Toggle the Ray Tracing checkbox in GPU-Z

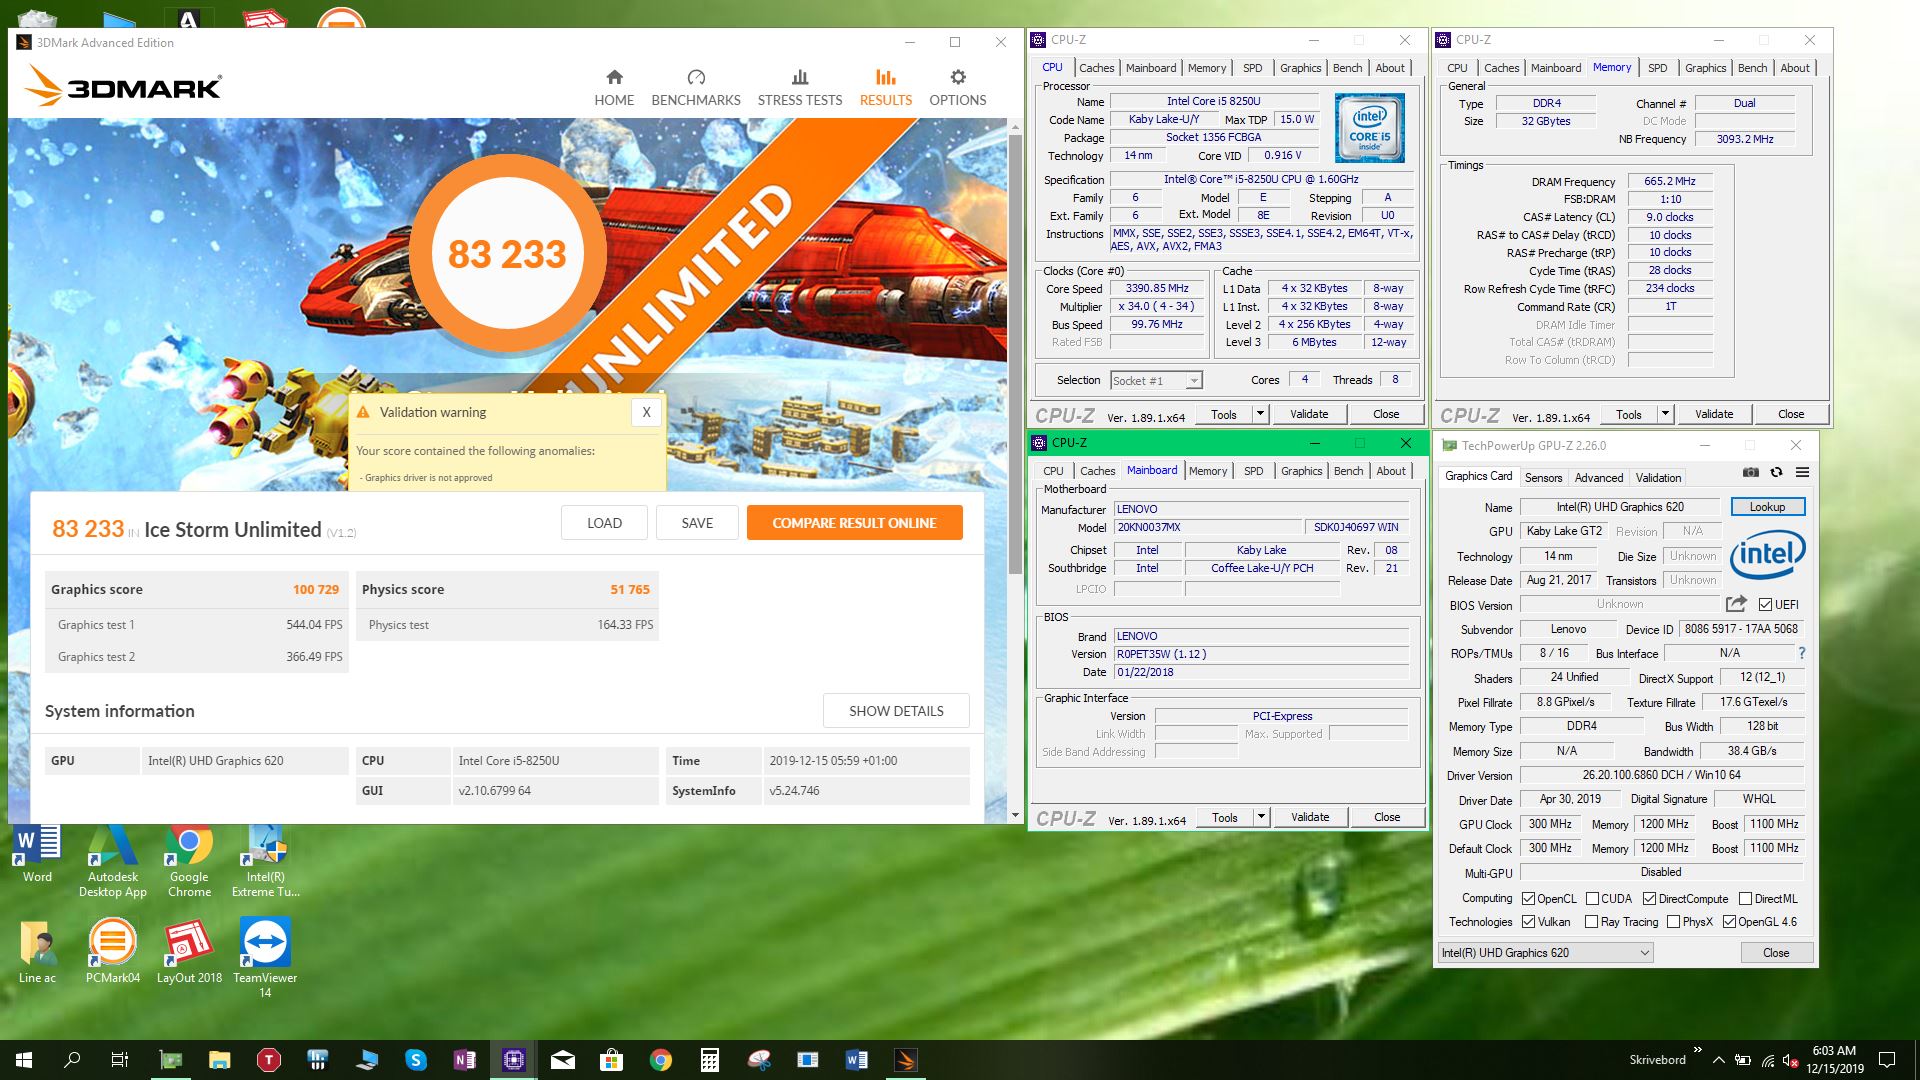(1591, 921)
